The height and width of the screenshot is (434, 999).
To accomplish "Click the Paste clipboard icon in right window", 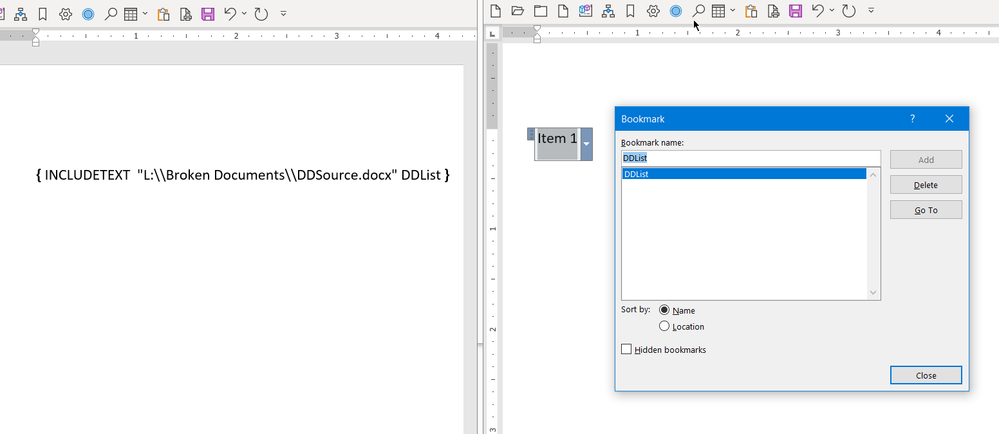I will (x=751, y=11).
